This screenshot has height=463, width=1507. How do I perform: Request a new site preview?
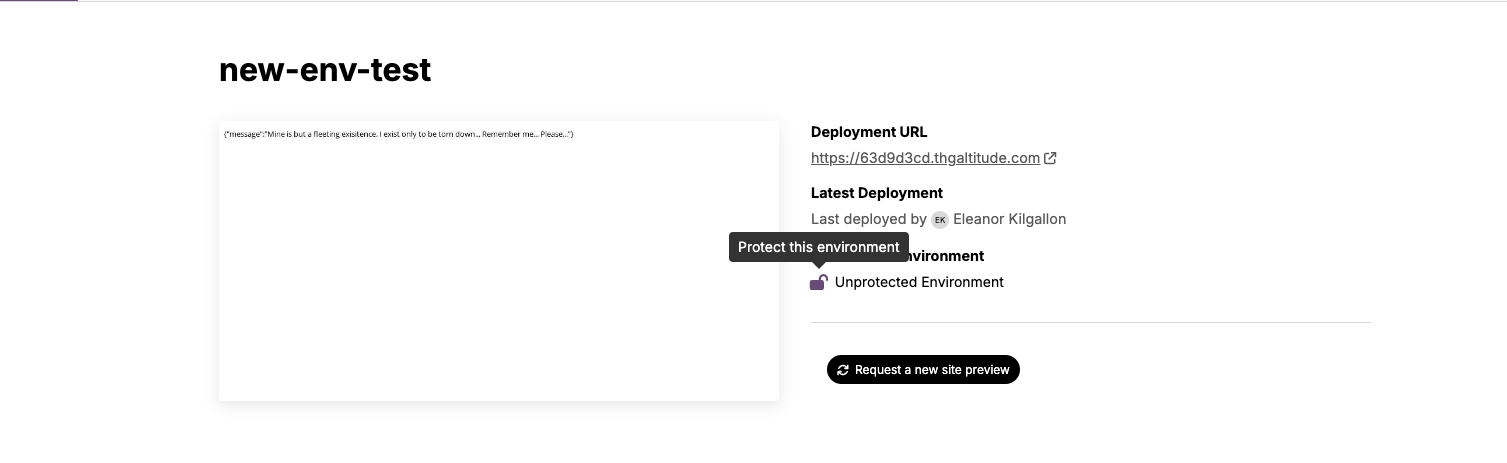[x=923, y=370]
